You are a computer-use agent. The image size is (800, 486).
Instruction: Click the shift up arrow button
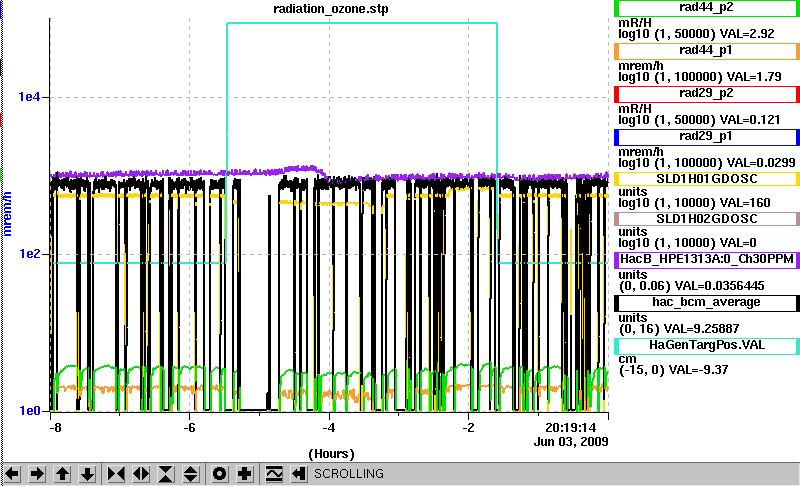tap(62, 474)
